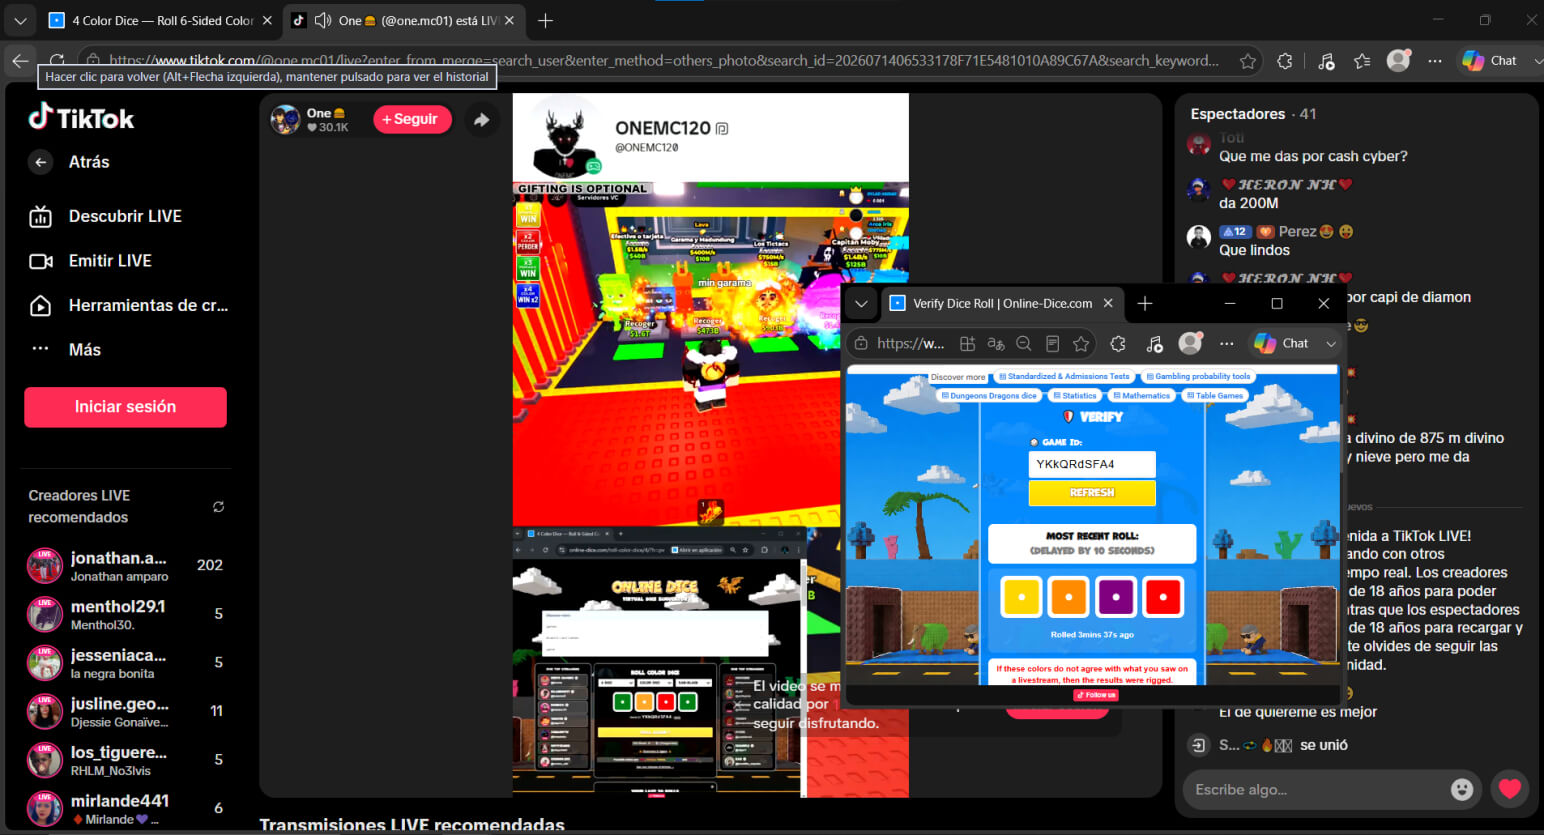
Task: Click the streamer One's avatar
Action: click(285, 120)
